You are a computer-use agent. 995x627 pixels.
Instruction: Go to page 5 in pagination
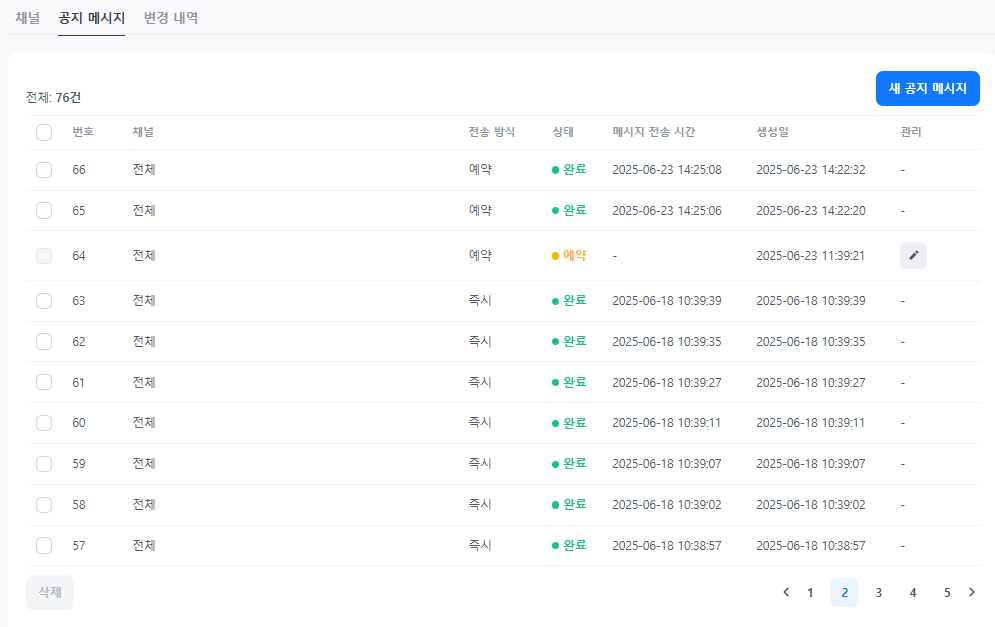coord(946,592)
